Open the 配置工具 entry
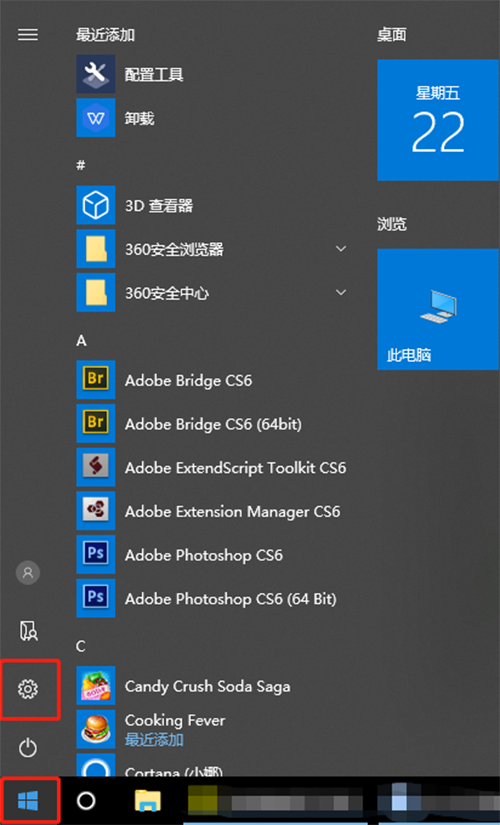Screen dimensions: 500x825 [212, 74]
